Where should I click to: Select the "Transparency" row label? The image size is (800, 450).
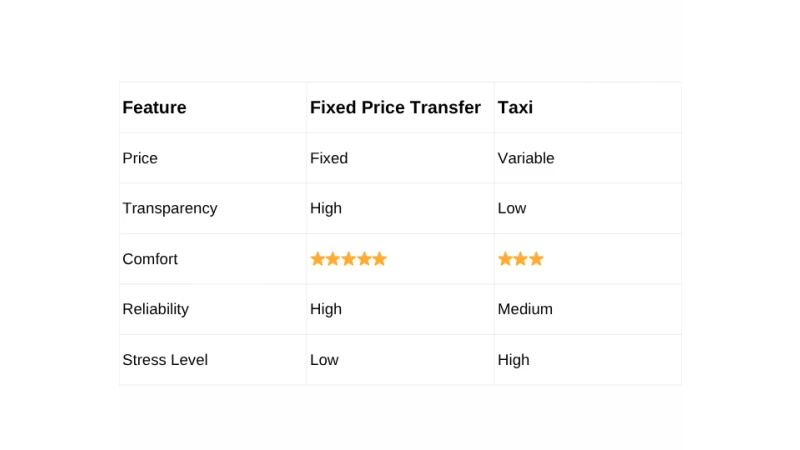[169, 209]
